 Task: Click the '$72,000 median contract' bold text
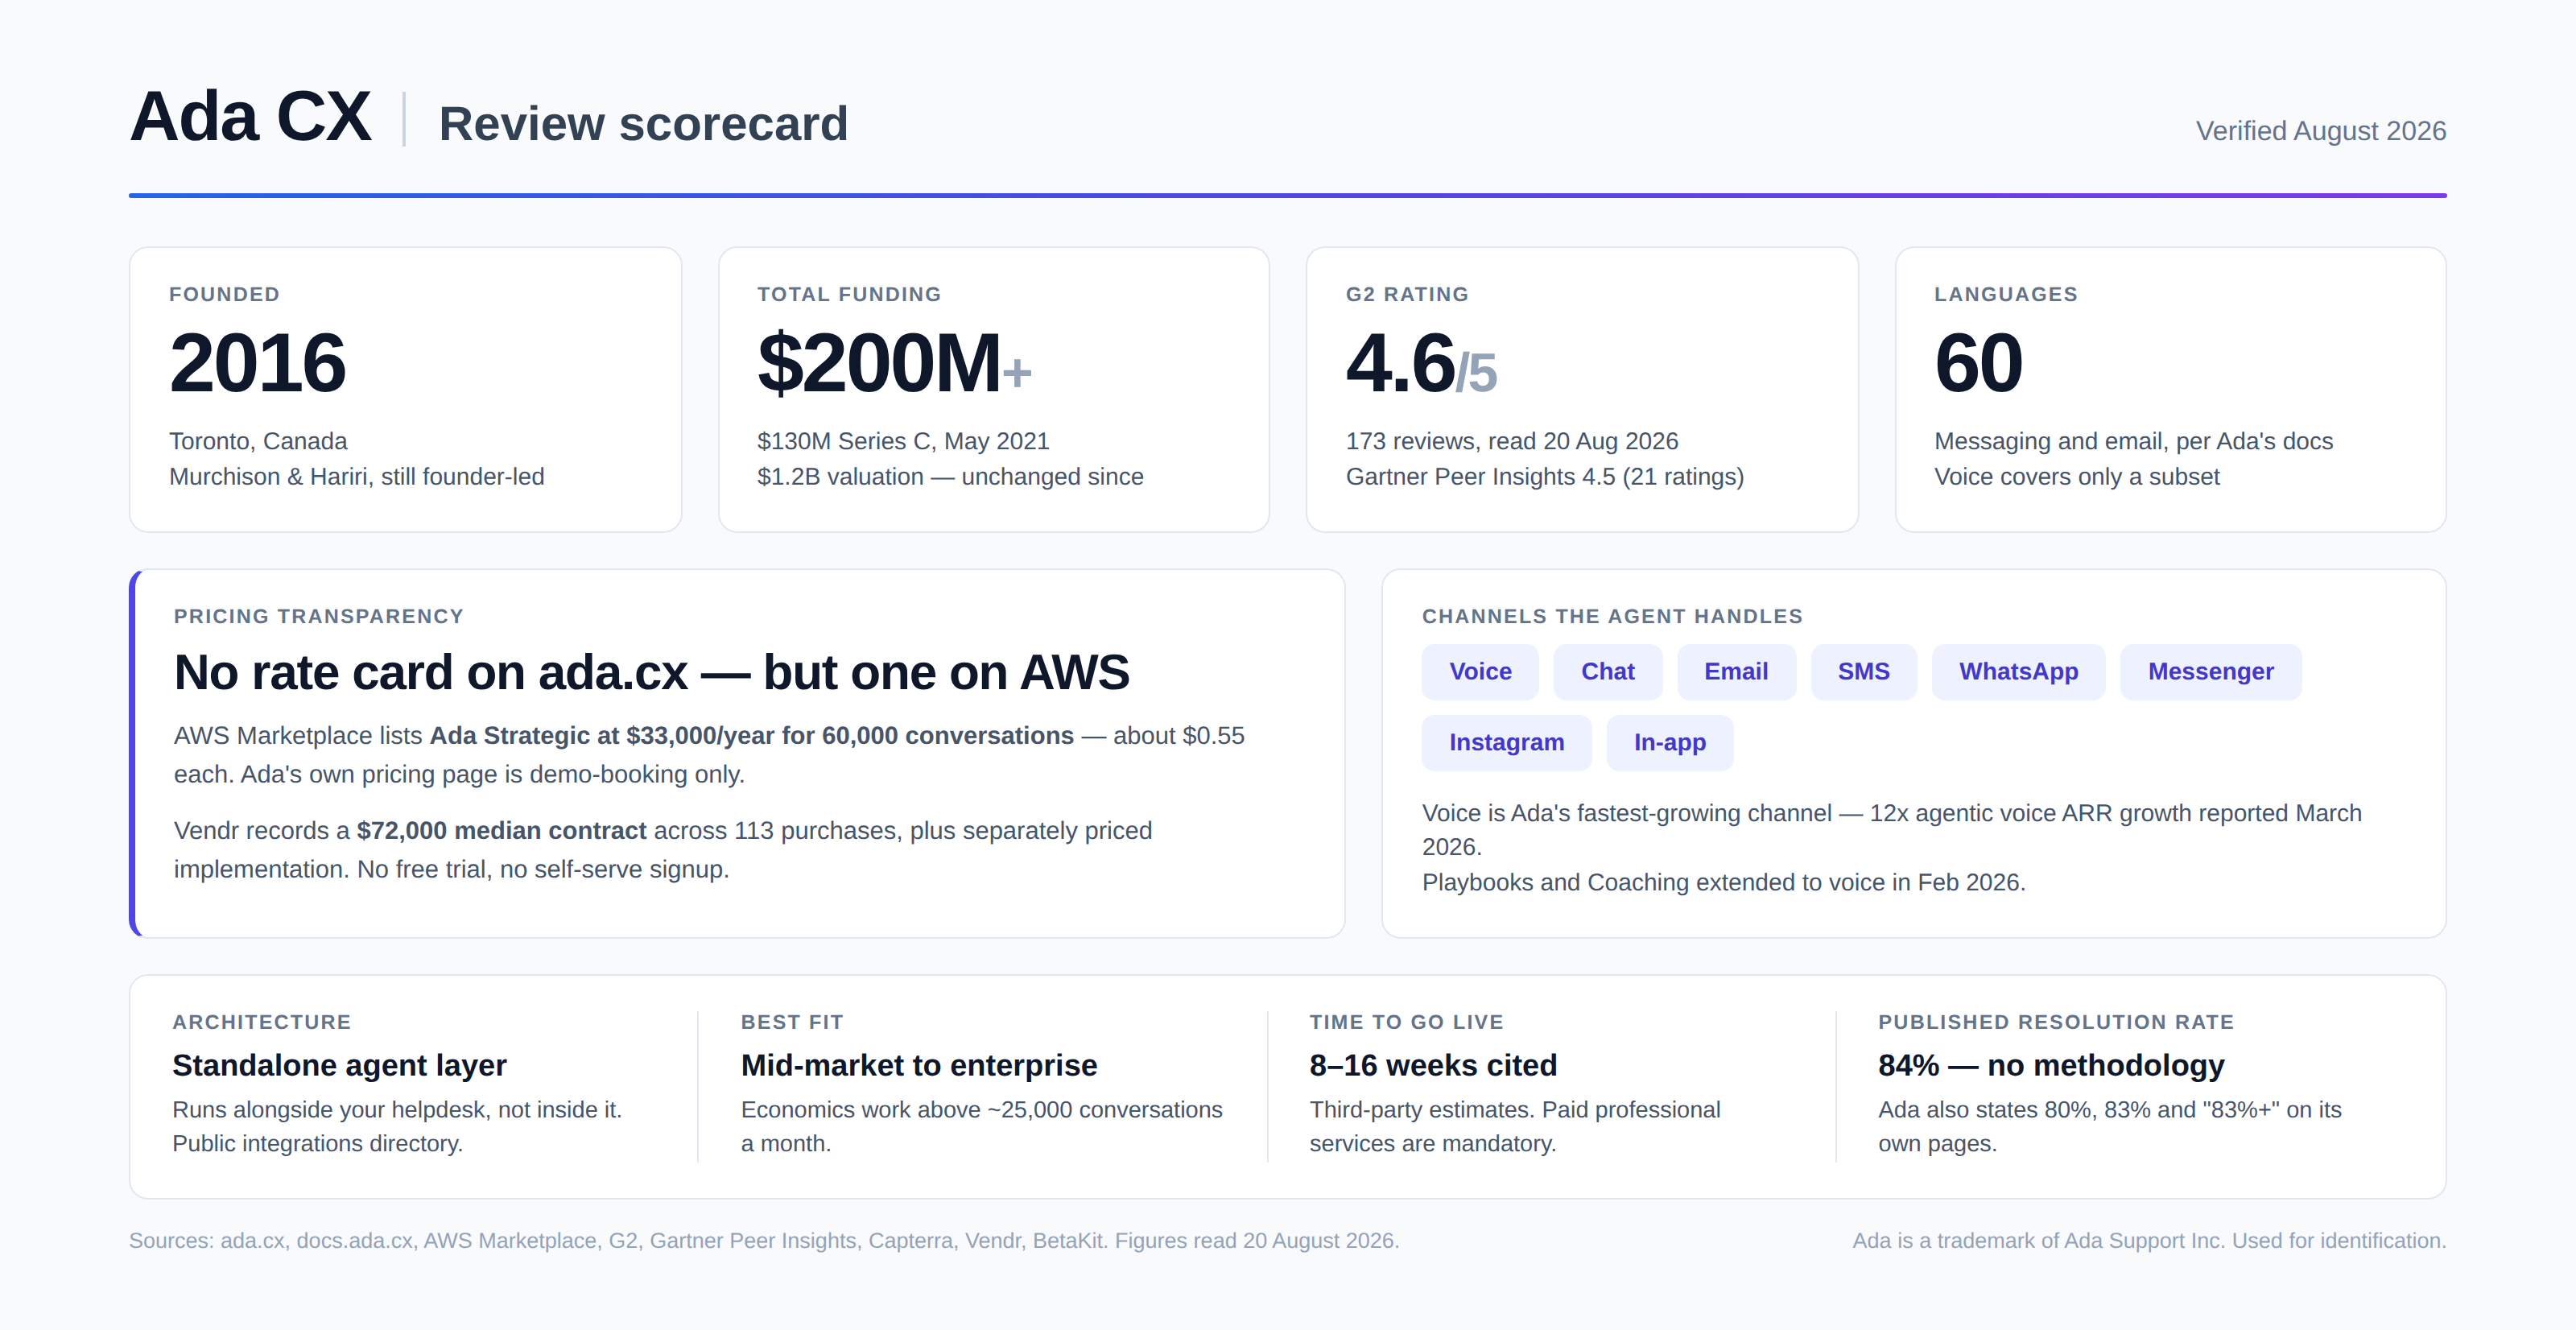click(x=501, y=831)
